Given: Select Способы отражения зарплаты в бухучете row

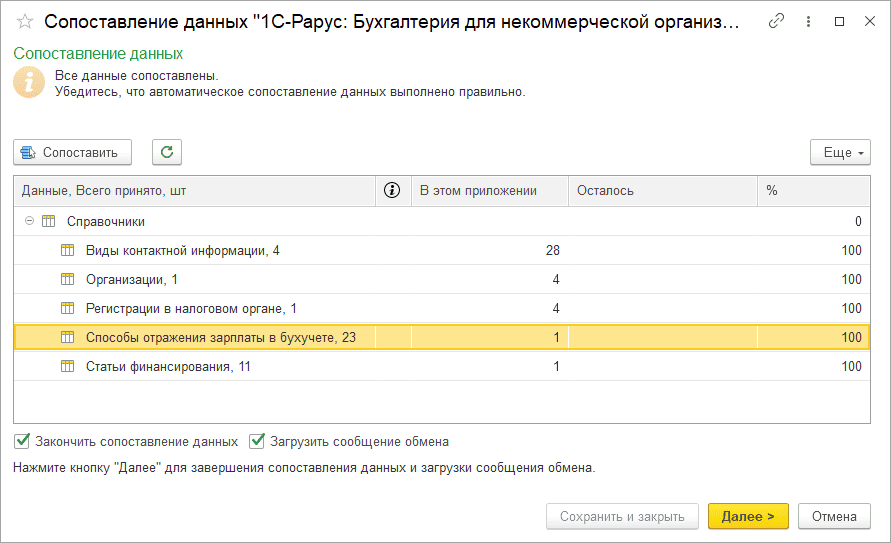Looking at the screenshot, I should click(x=442, y=337).
